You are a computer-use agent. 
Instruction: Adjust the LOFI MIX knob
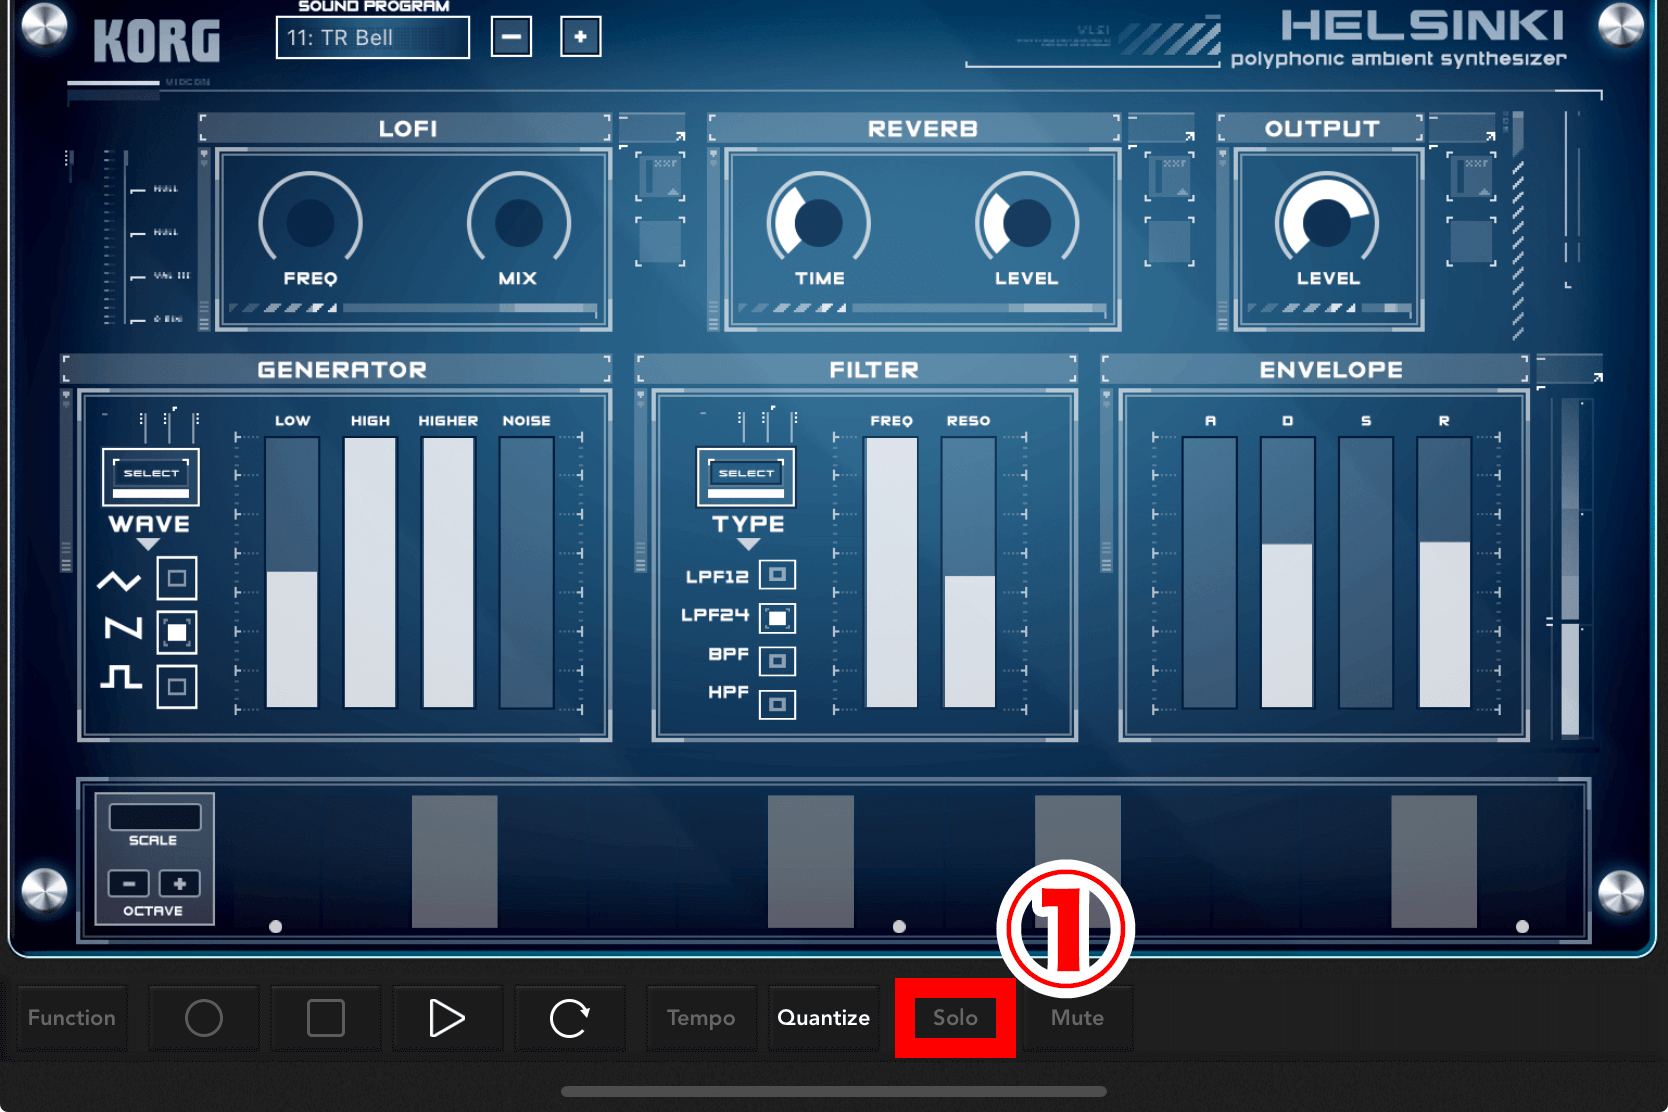(518, 222)
